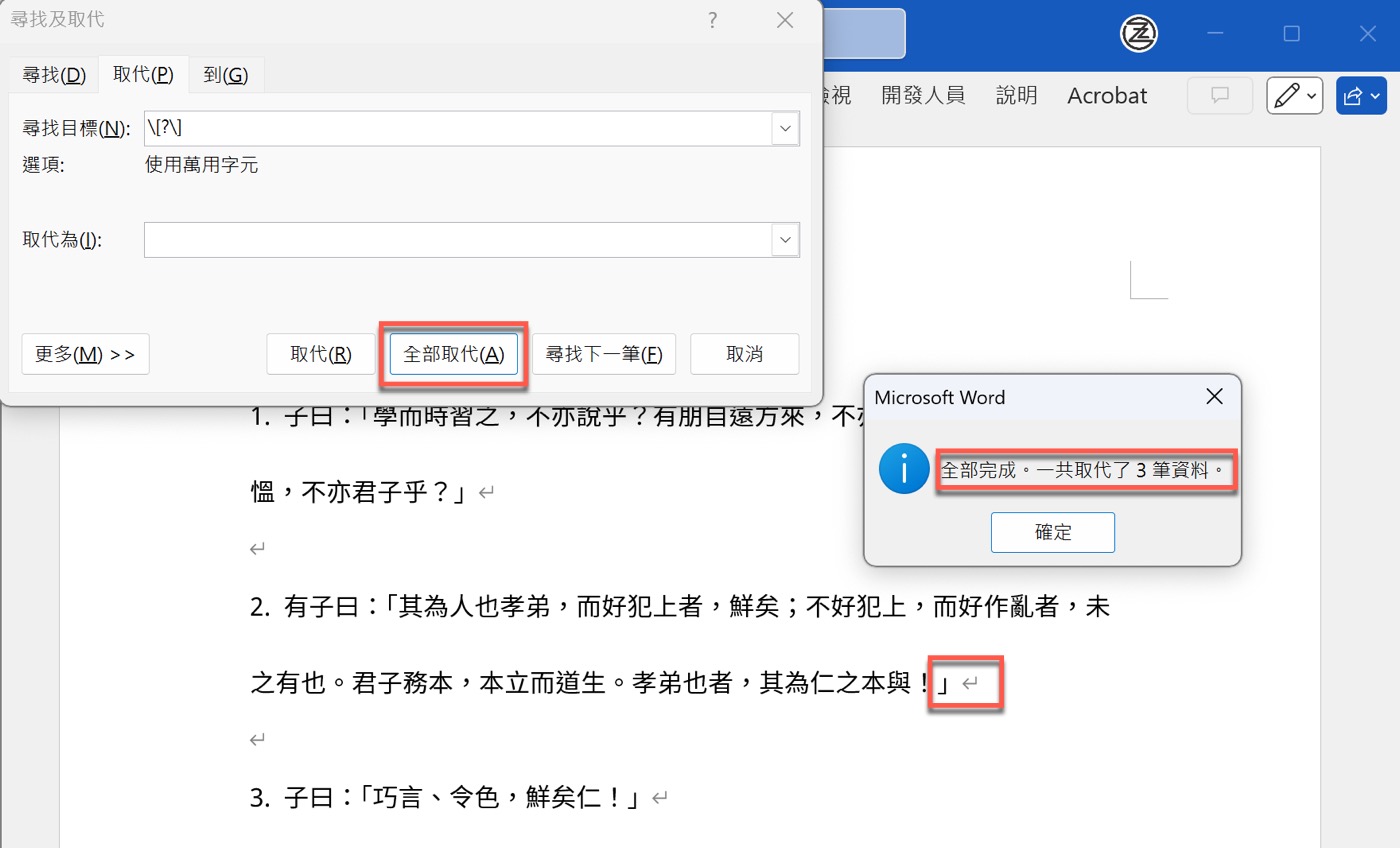Open the blue share button dropdown

pos(1361,95)
